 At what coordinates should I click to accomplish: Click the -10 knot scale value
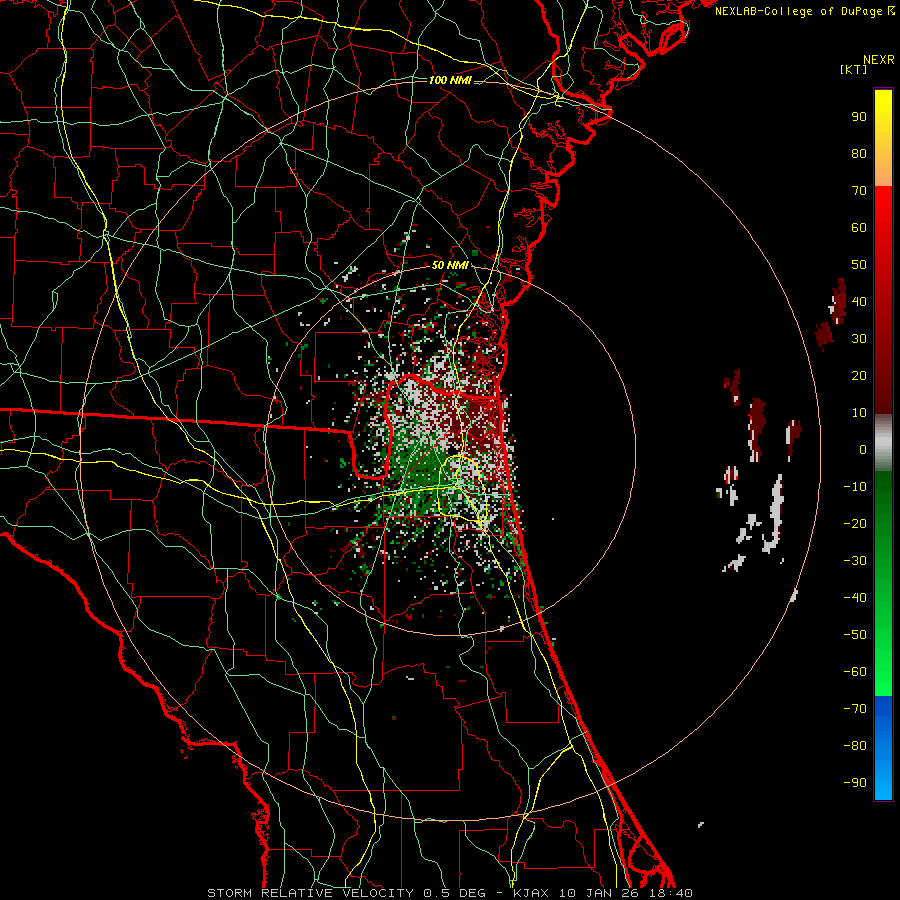855,487
